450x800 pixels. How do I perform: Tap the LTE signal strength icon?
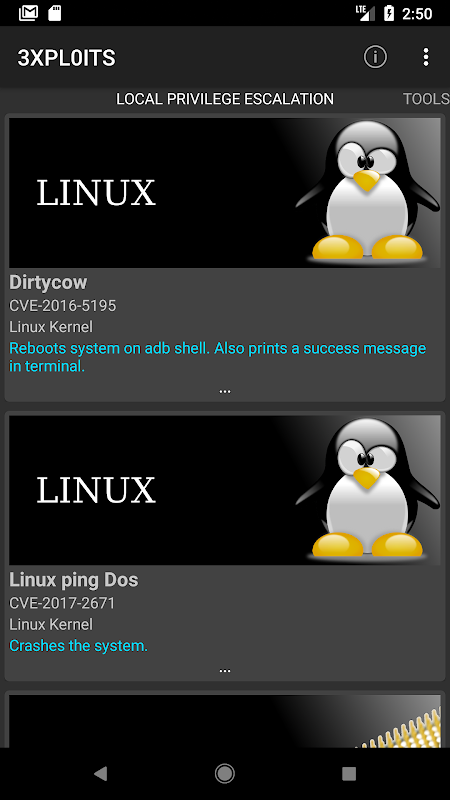(x=364, y=13)
